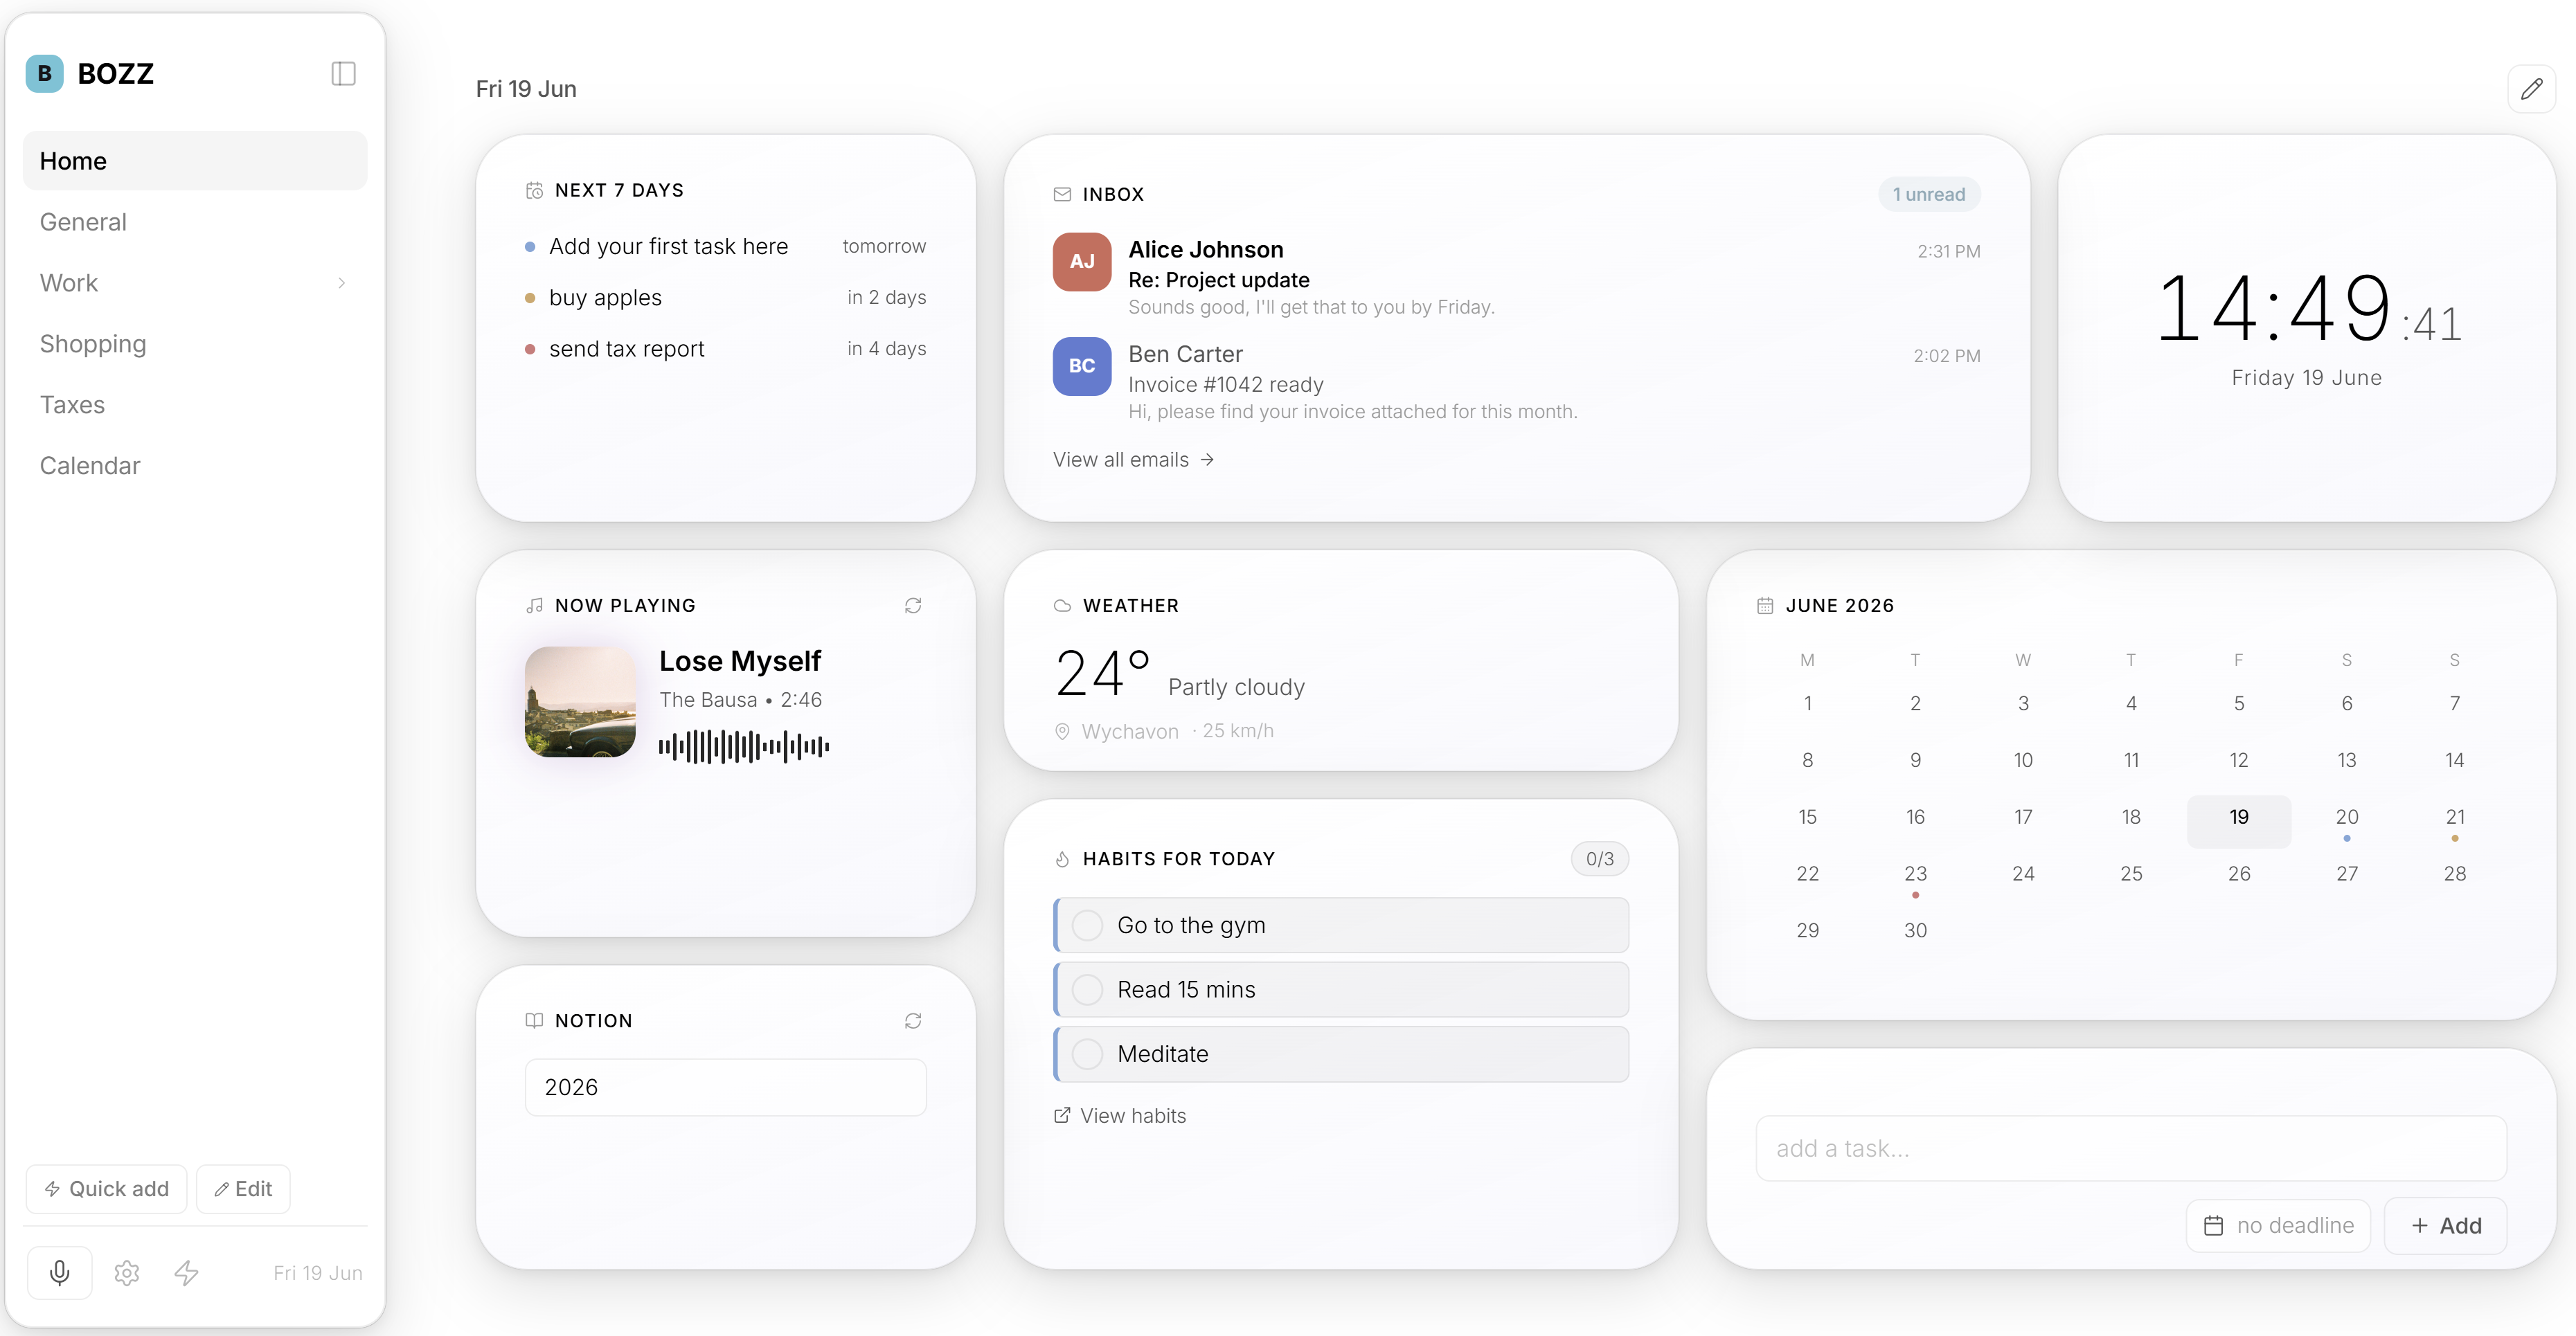Open Shopping list in sidebar
The height and width of the screenshot is (1336, 2576).
pos(195,344)
